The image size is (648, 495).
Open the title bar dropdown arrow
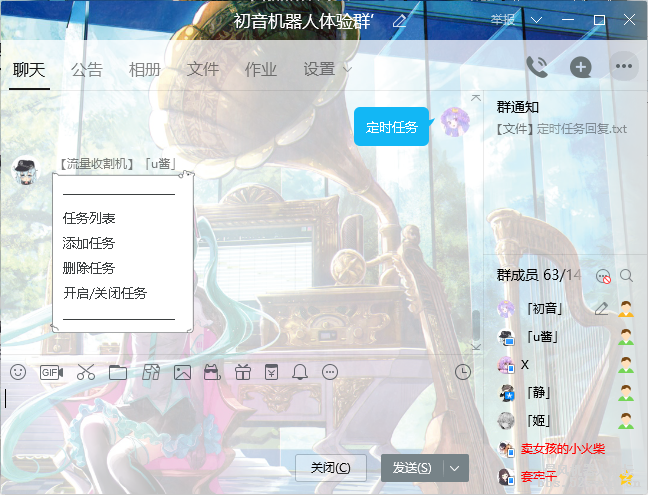pyautogui.click(x=536, y=20)
